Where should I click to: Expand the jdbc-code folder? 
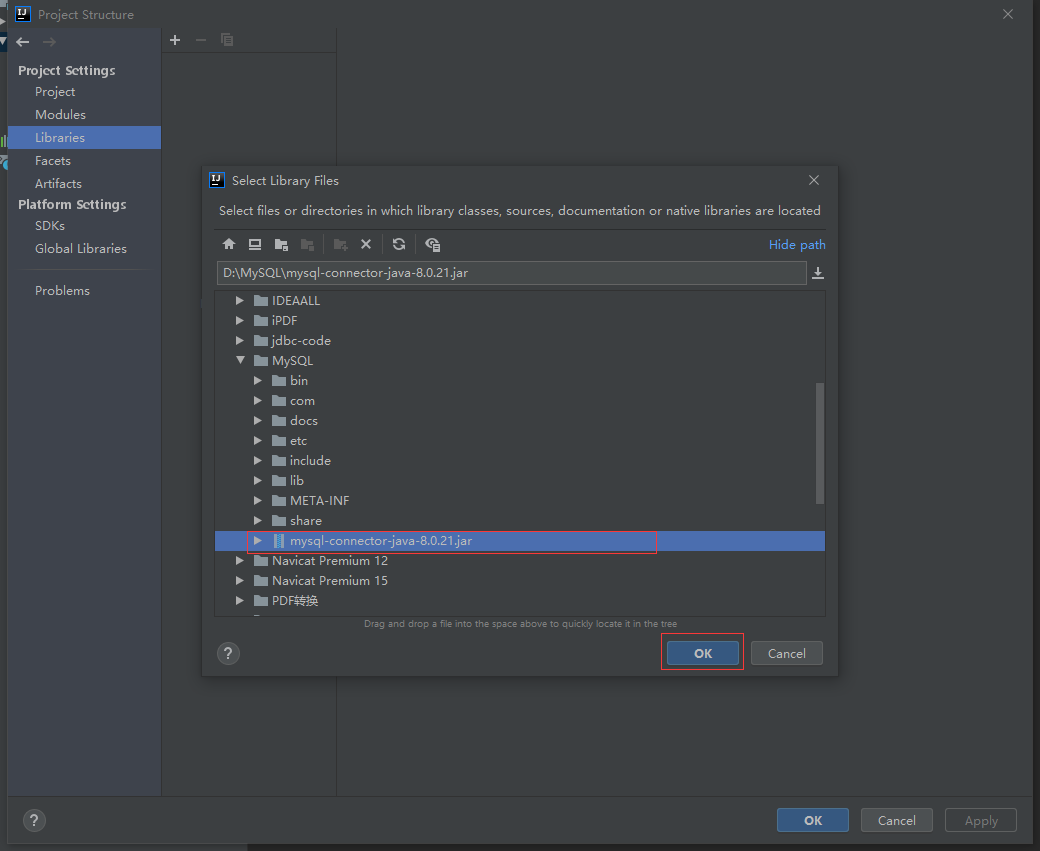click(x=239, y=340)
